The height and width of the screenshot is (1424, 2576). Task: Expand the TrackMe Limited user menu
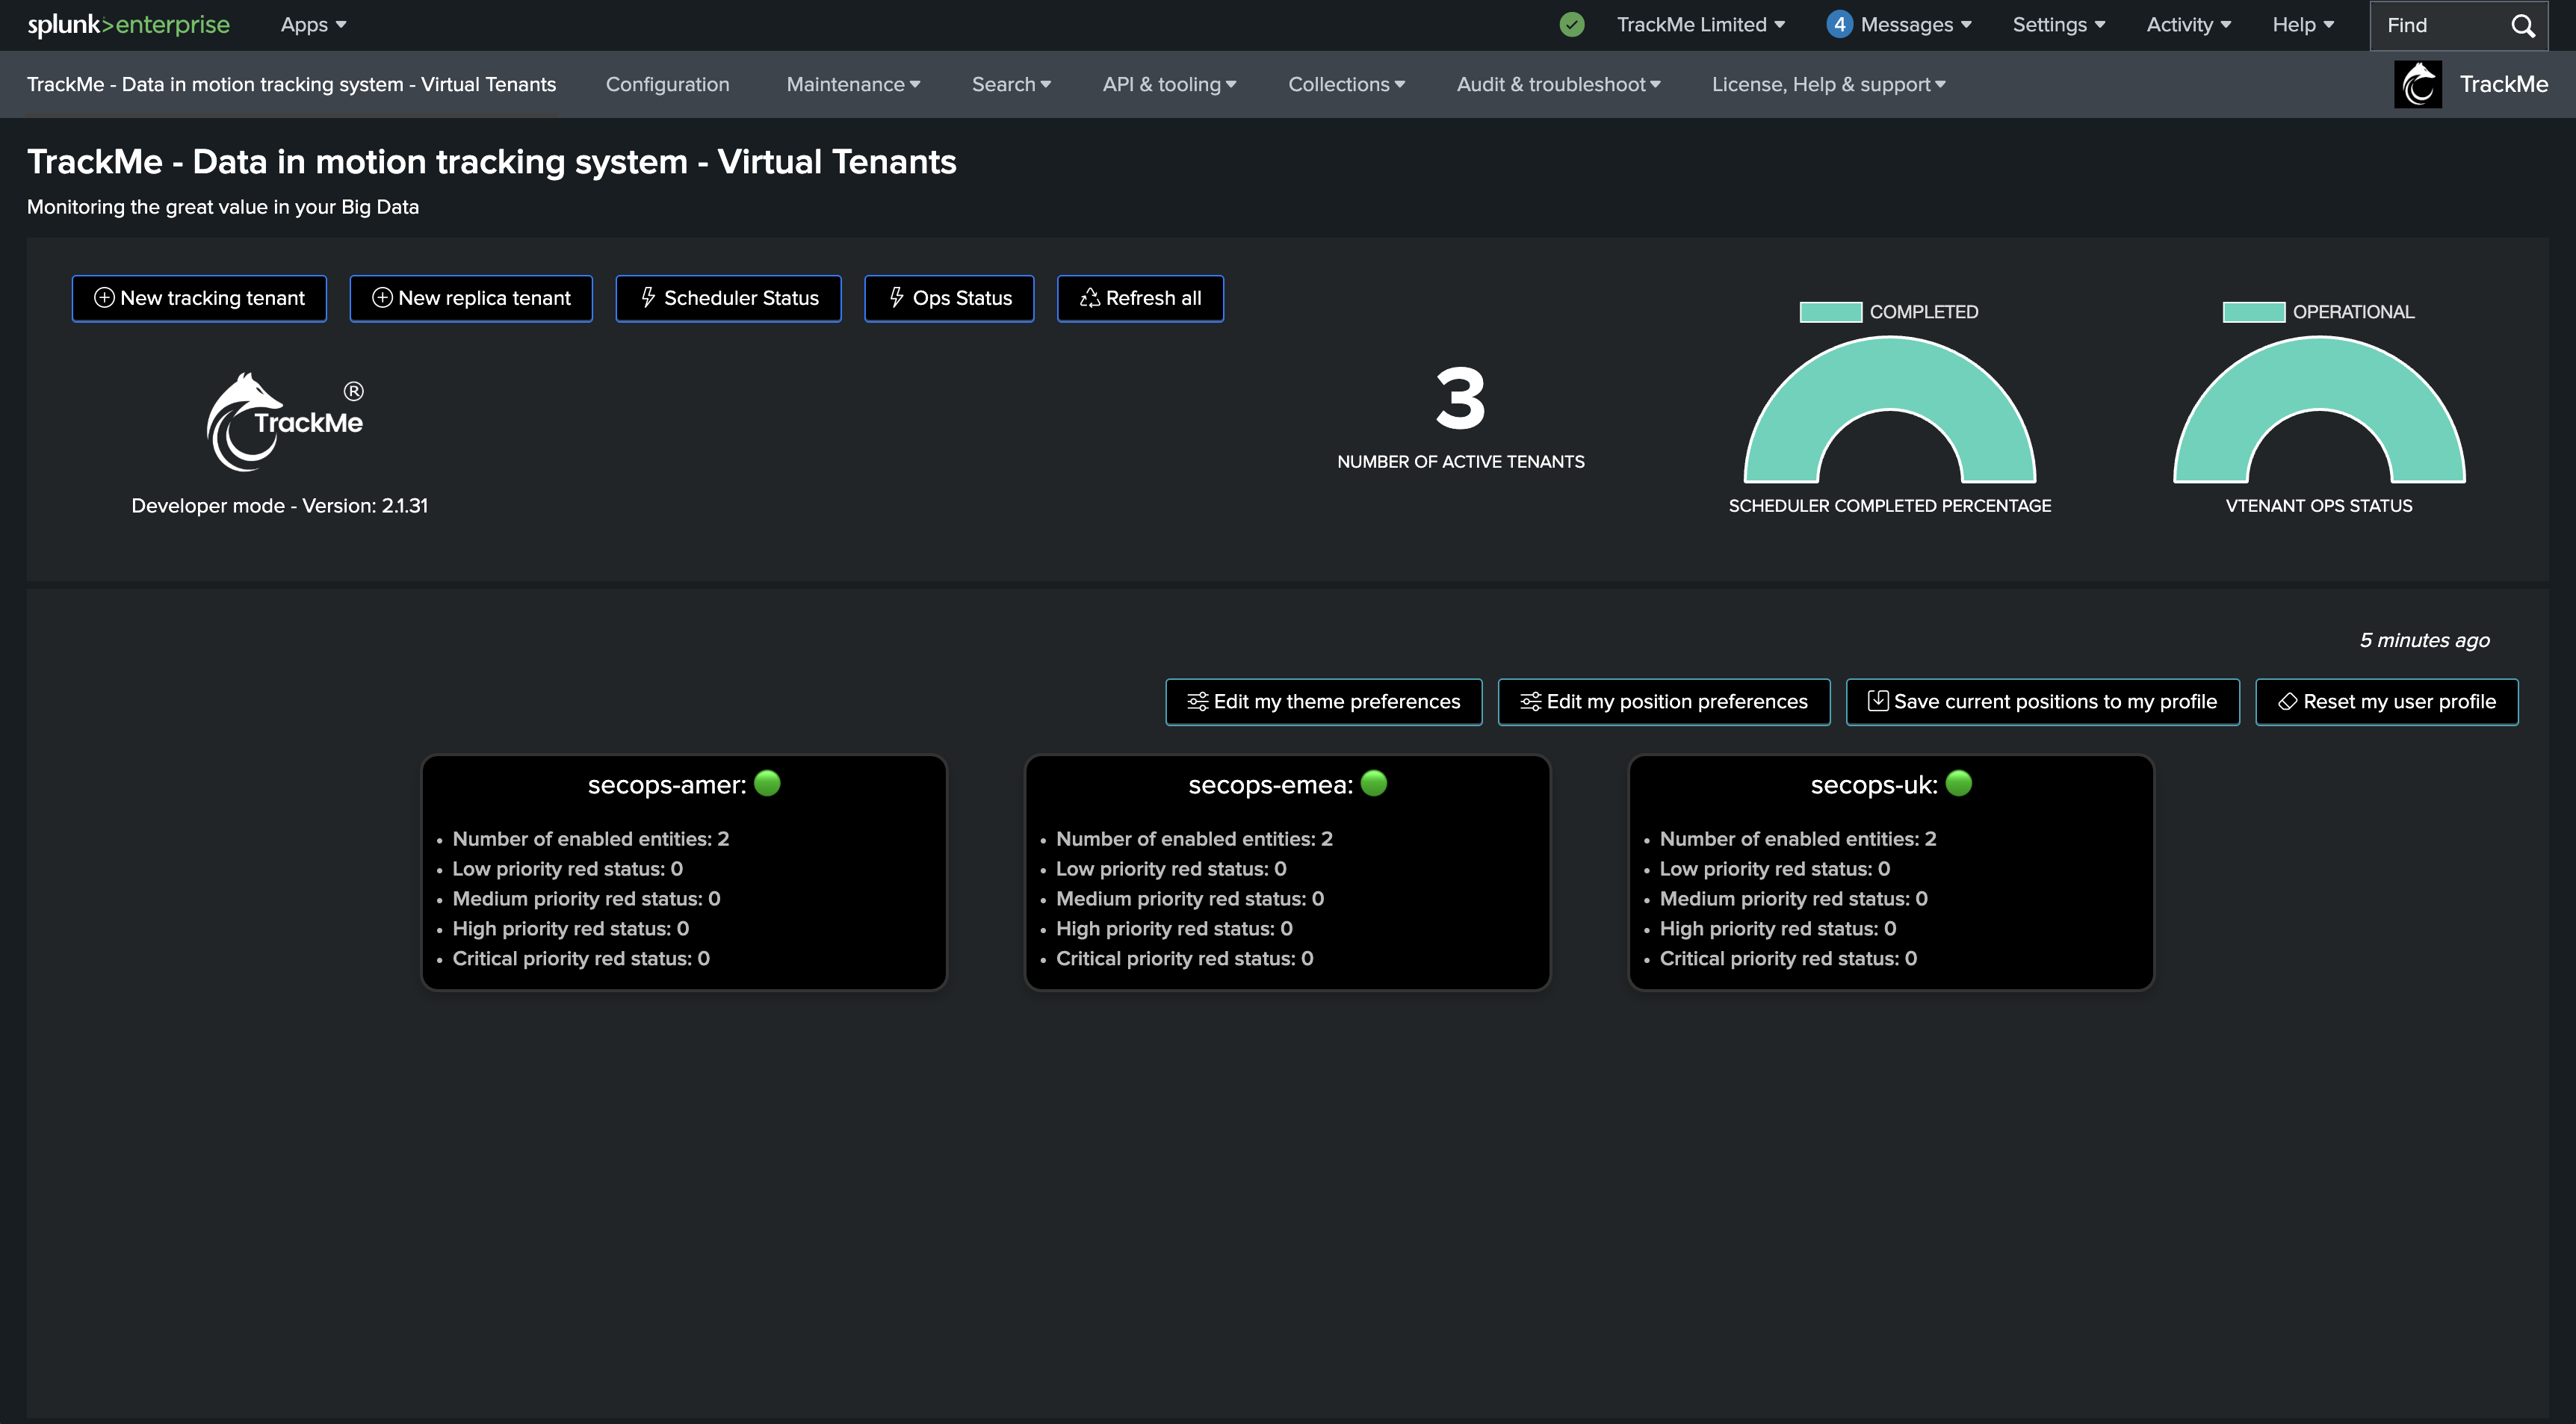pos(1700,25)
